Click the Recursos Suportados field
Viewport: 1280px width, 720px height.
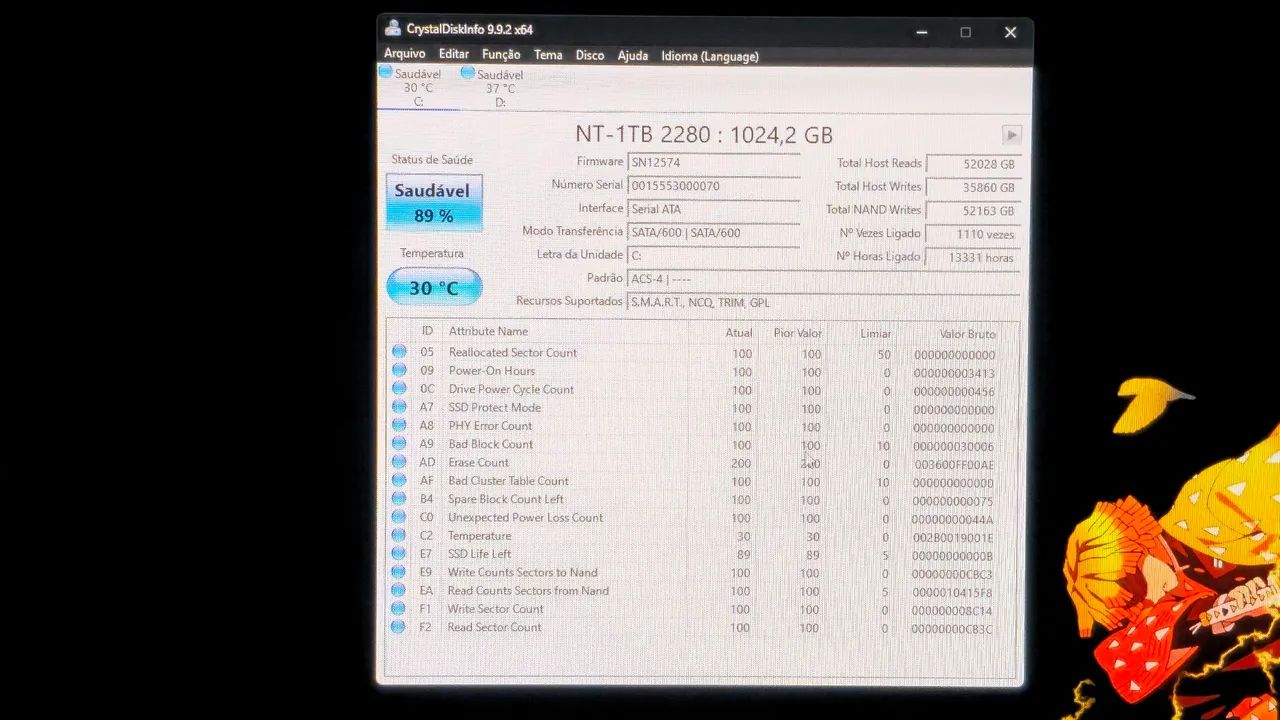coord(823,302)
